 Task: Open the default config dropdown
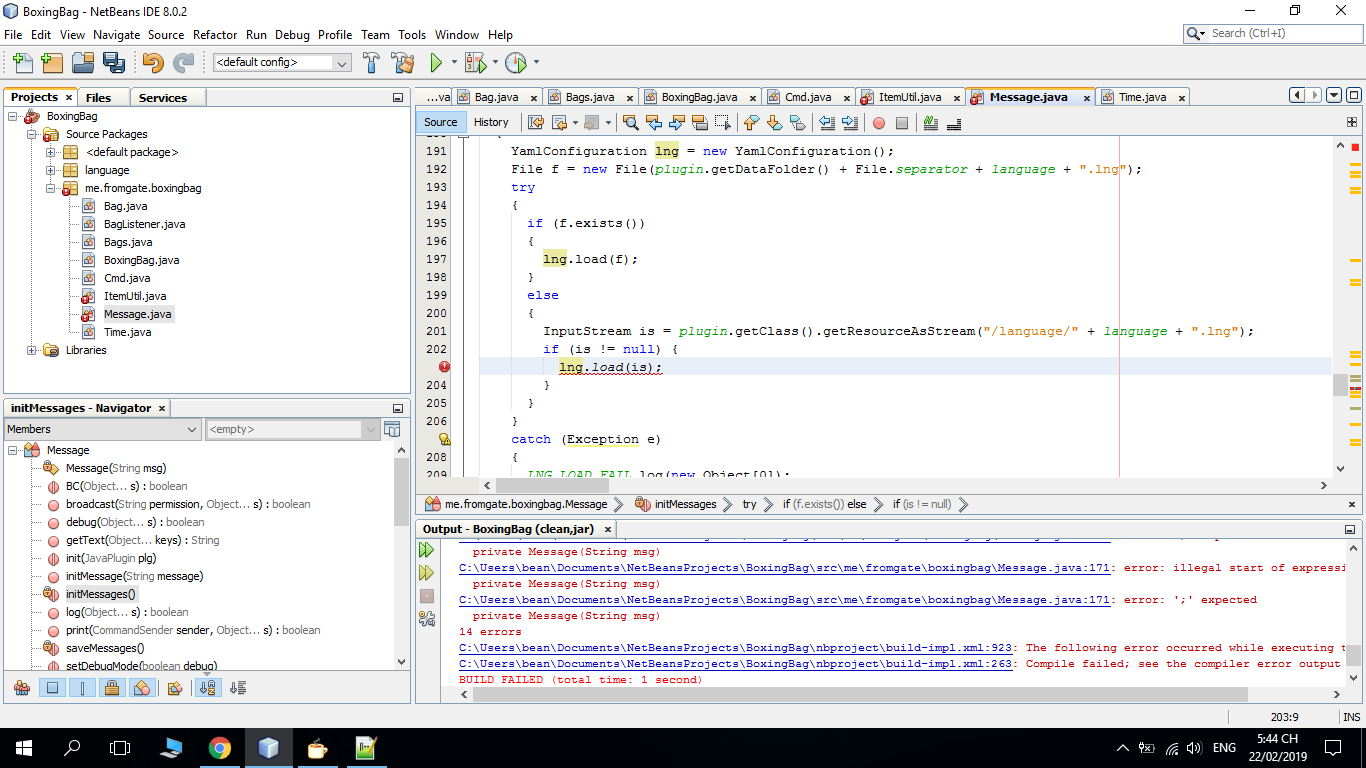tap(342, 62)
